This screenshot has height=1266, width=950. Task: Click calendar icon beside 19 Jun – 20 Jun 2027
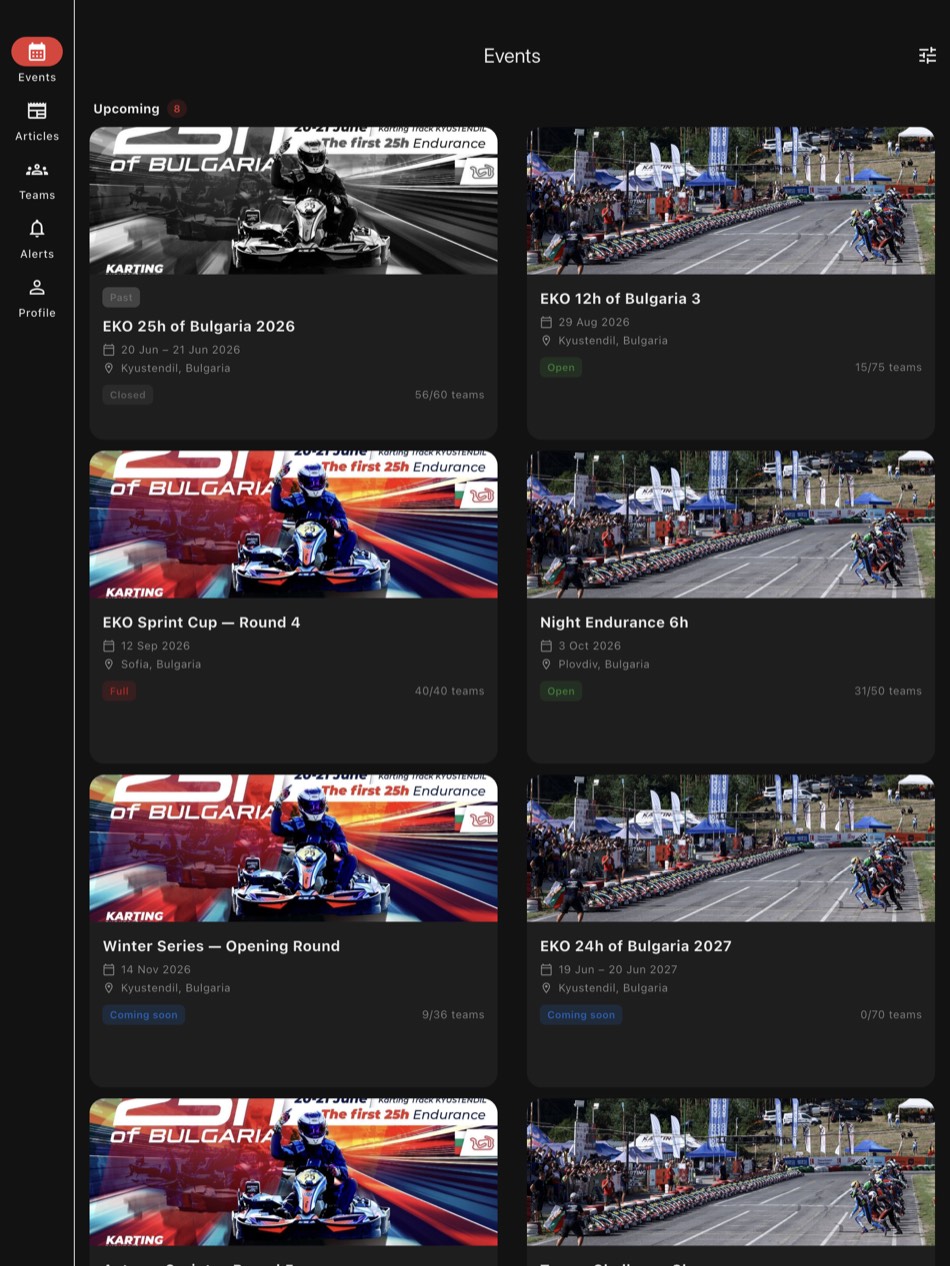(x=546, y=970)
